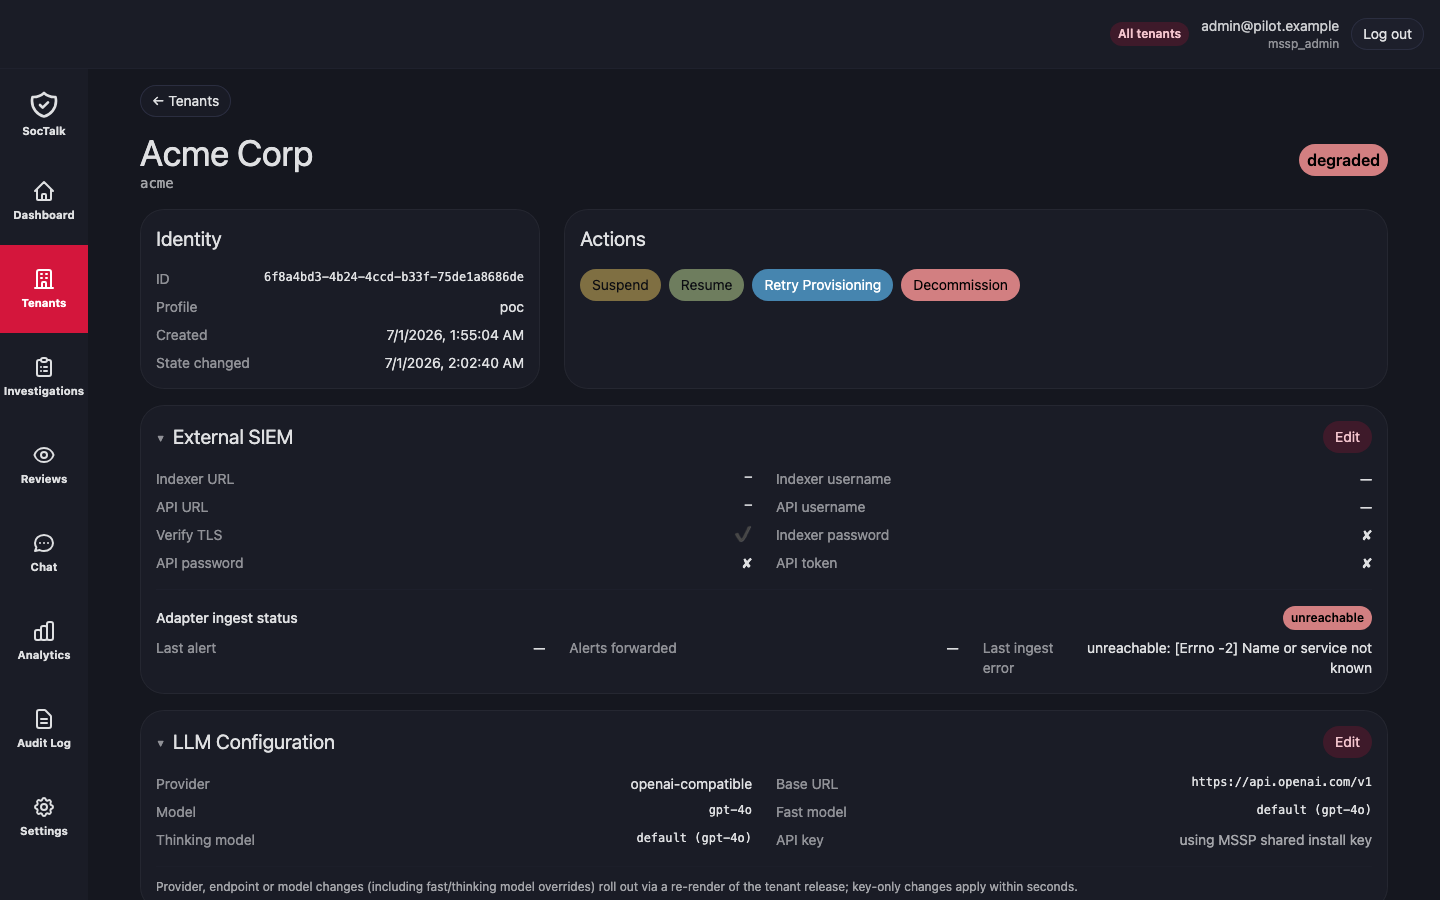The height and width of the screenshot is (900, 1440).
Task: Log out of the admin account
Action: (x=1387, y=34)
